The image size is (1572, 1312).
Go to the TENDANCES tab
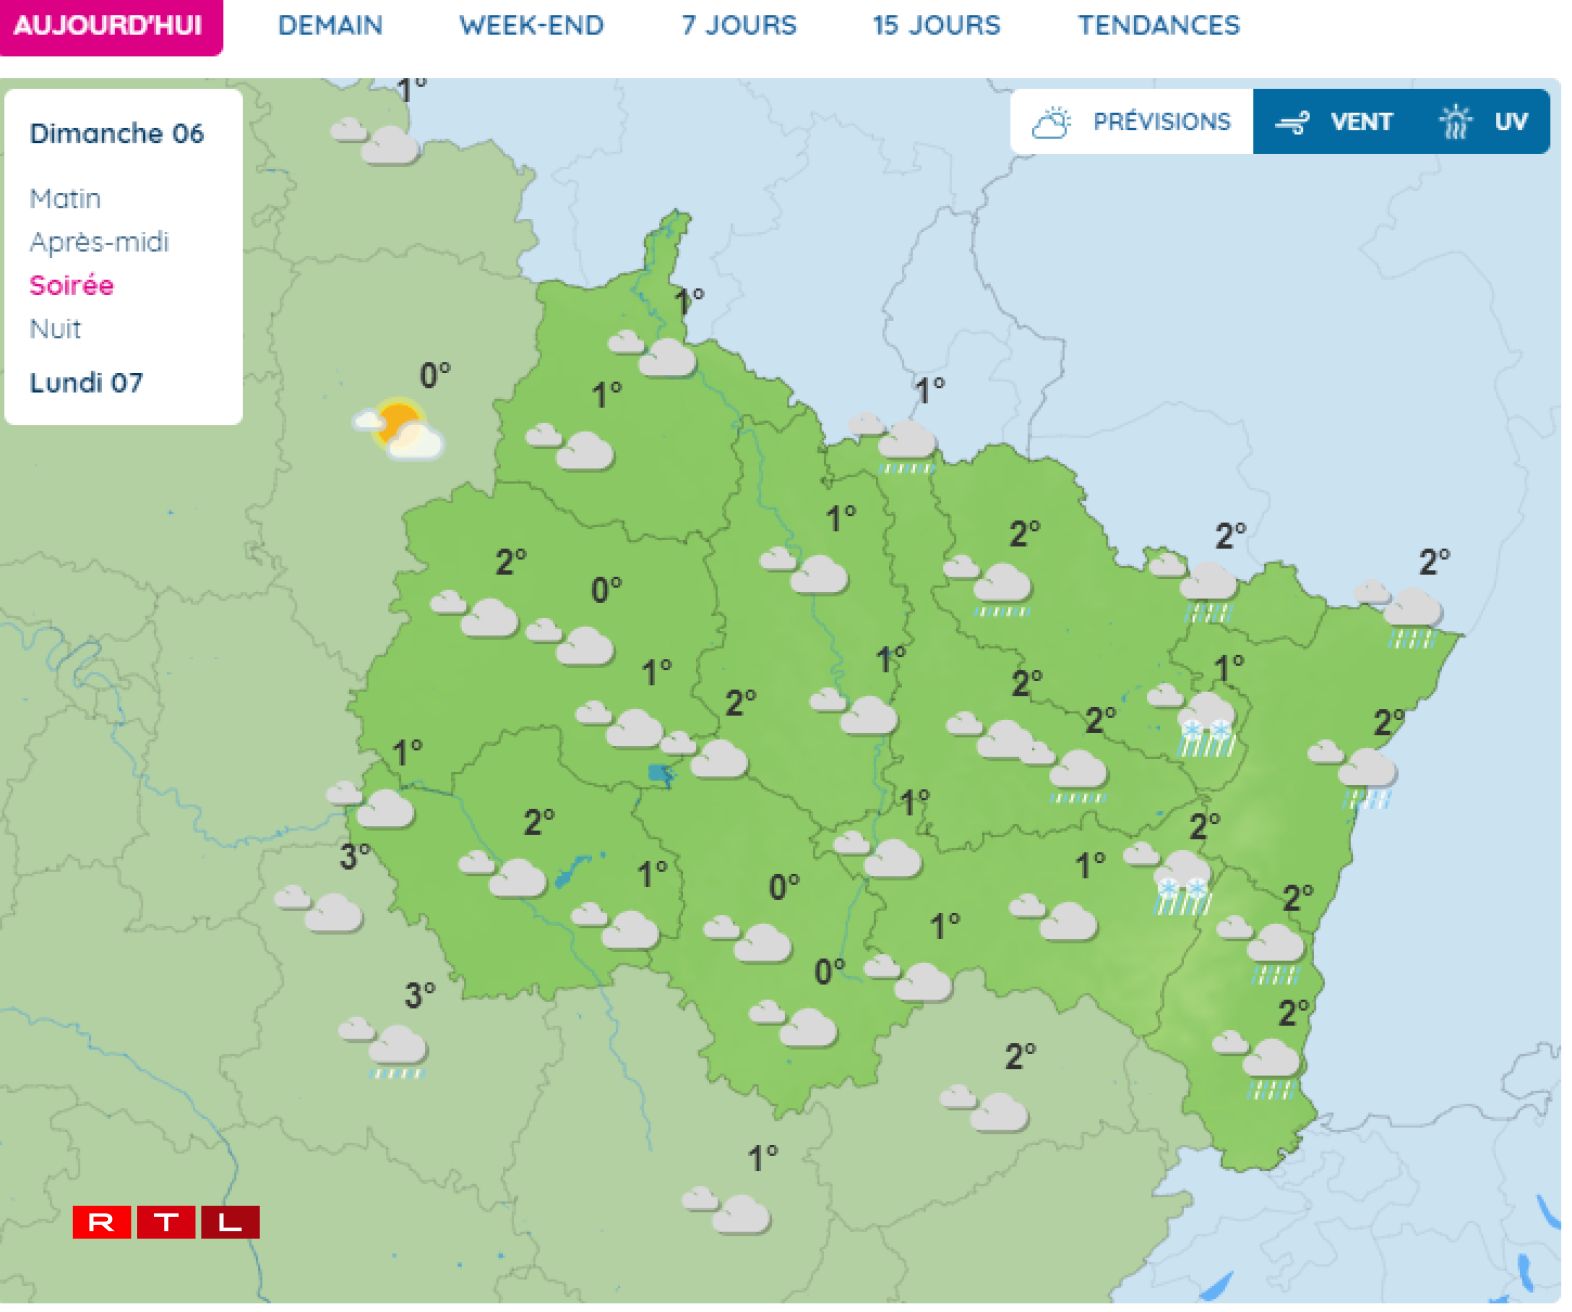[x=1158, y=25]
